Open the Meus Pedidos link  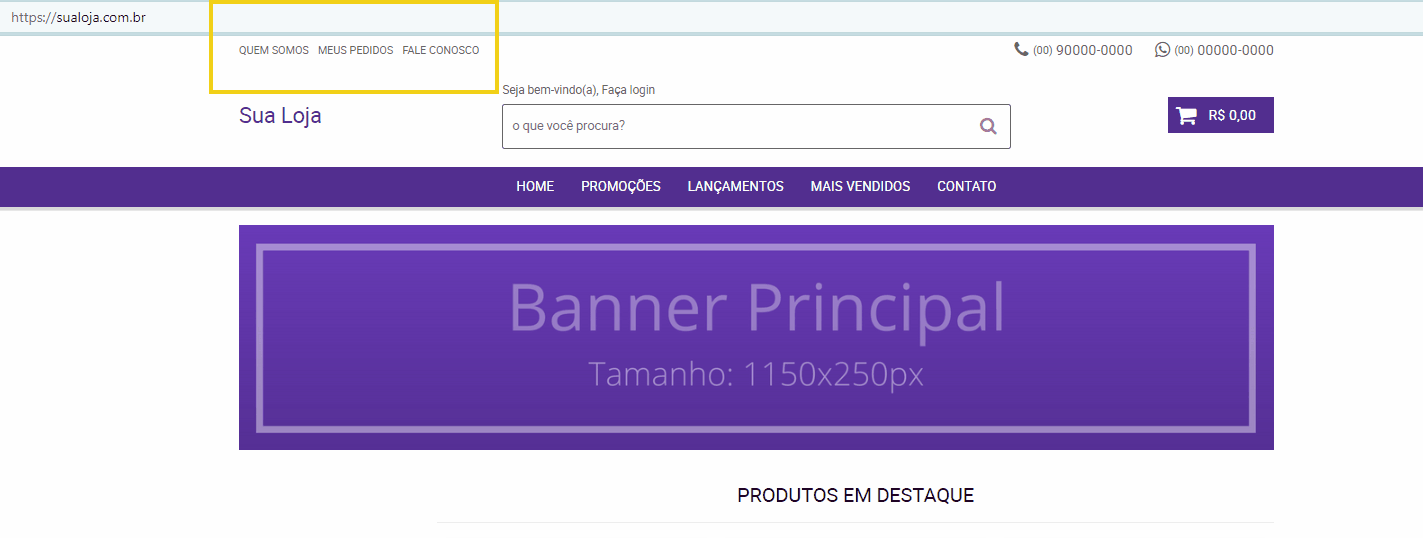(355, 50)
